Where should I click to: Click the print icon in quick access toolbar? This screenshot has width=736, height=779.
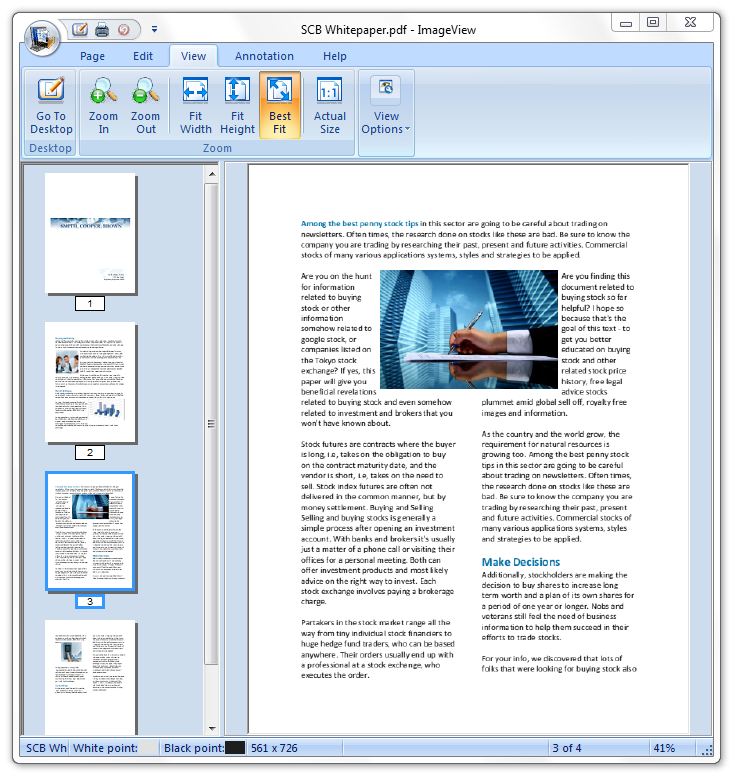[102, 30]
